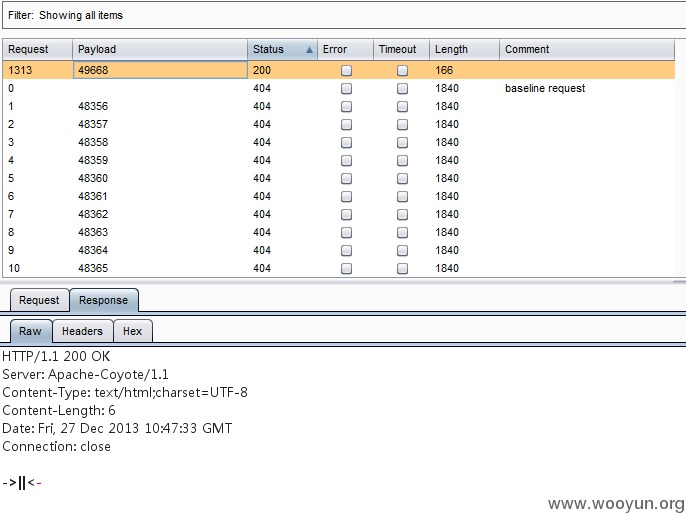The image size is (686, 513).
Task: Switch to the Headers view tab
Action: pyautogui.click(x=82, y=331)
